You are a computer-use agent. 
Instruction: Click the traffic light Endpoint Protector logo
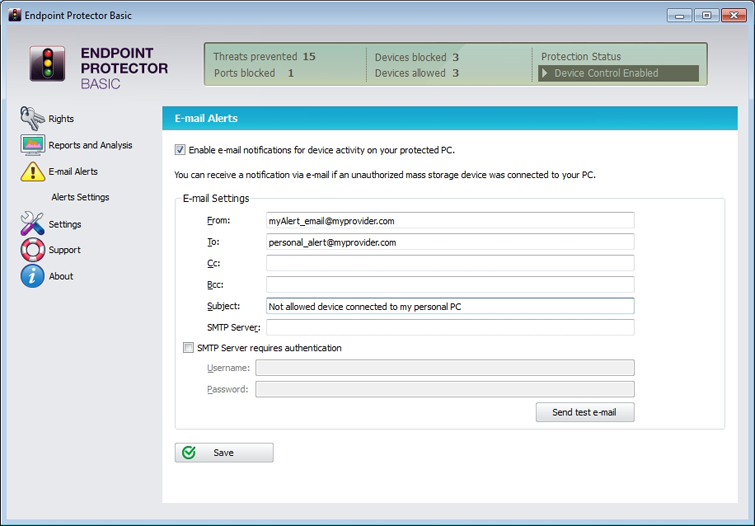tap(47, 64)
